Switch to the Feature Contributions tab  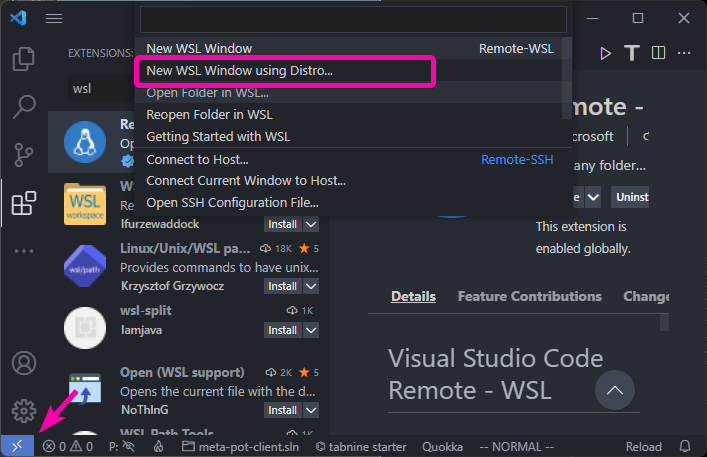[530, 296]
